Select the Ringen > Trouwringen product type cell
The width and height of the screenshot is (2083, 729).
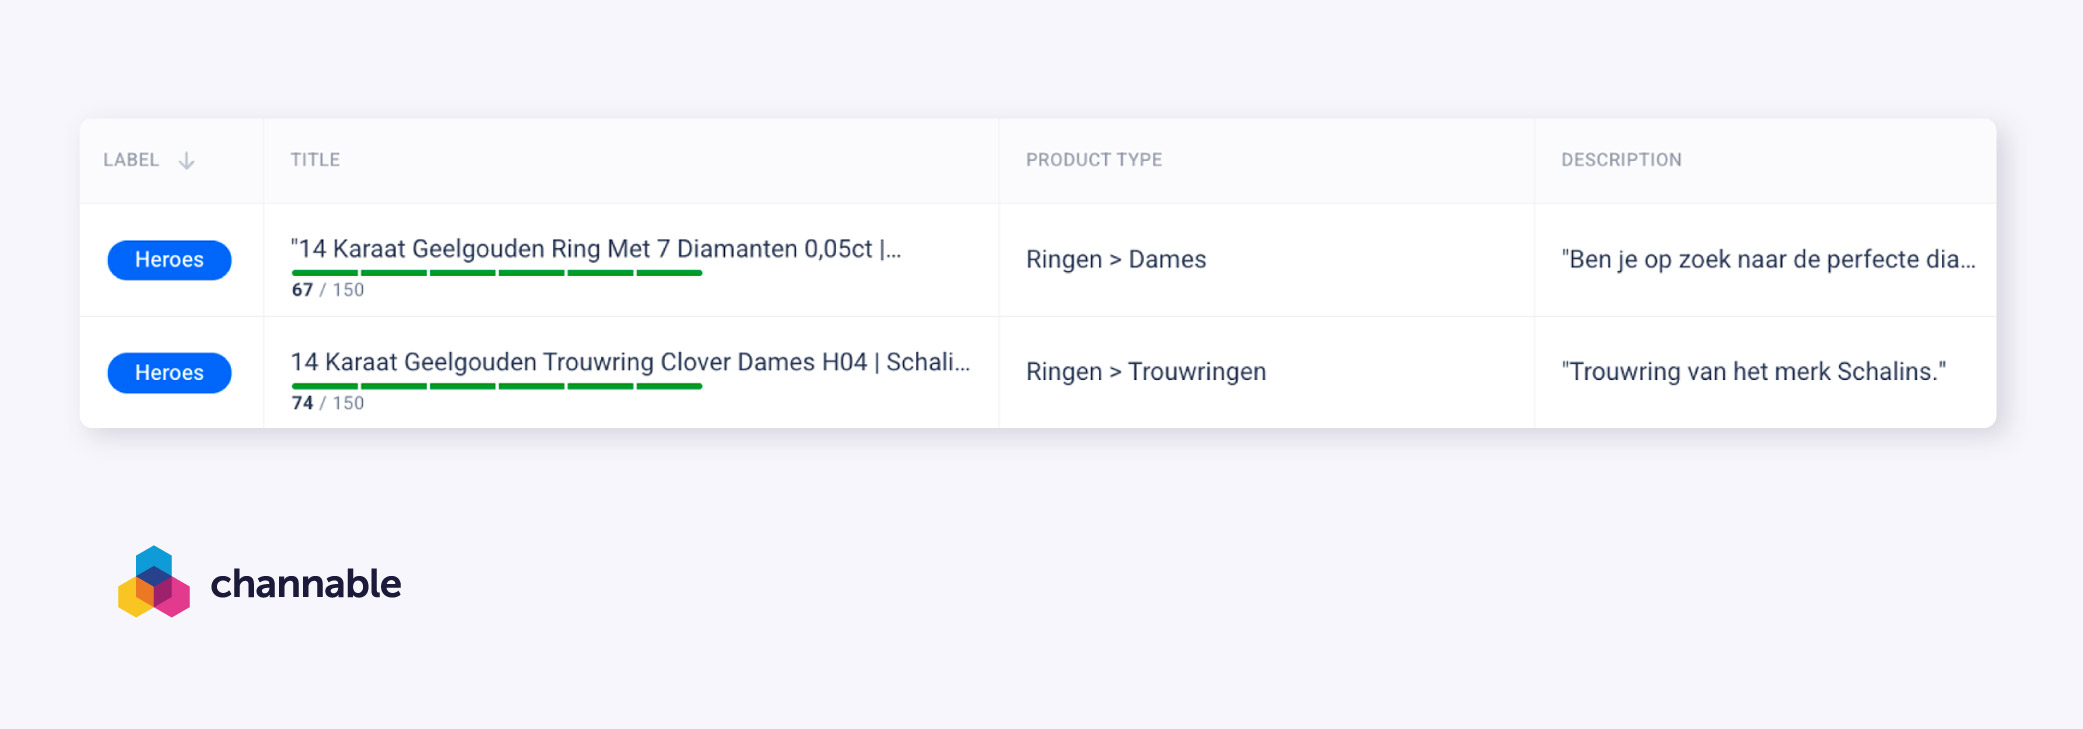(x=1145, y=372)
